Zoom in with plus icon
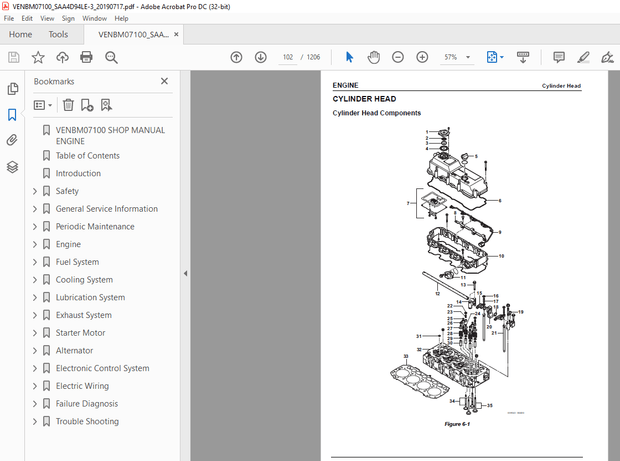620x461 pixels. point(422,57)
